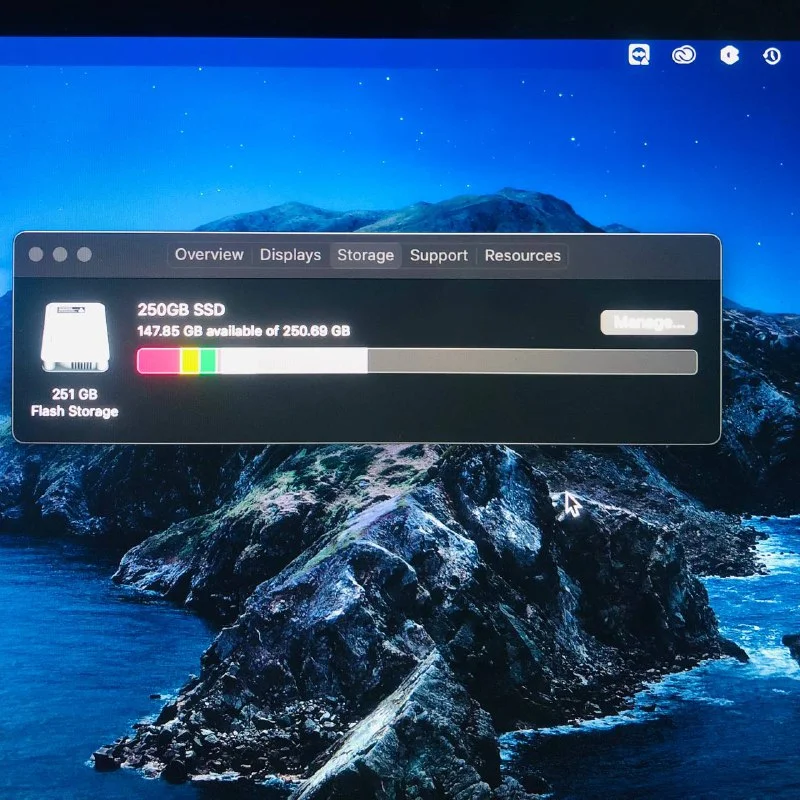800x800 pixels.
Task: Click the white hexagon menu bar icon
Action: click(x=729, y=55)
